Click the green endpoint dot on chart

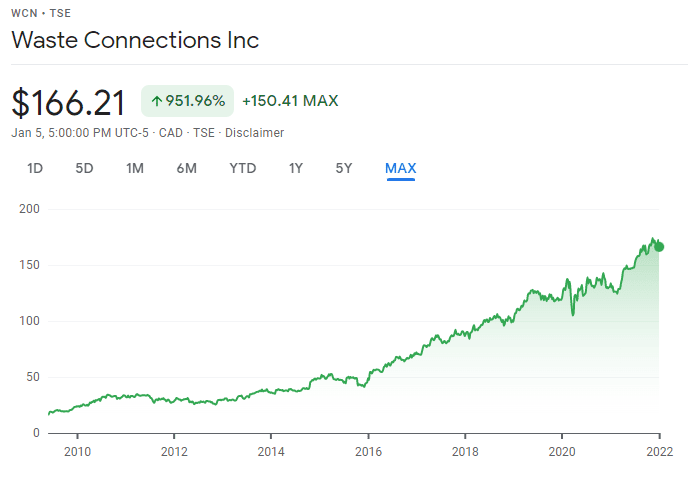(x=659, y=247)
